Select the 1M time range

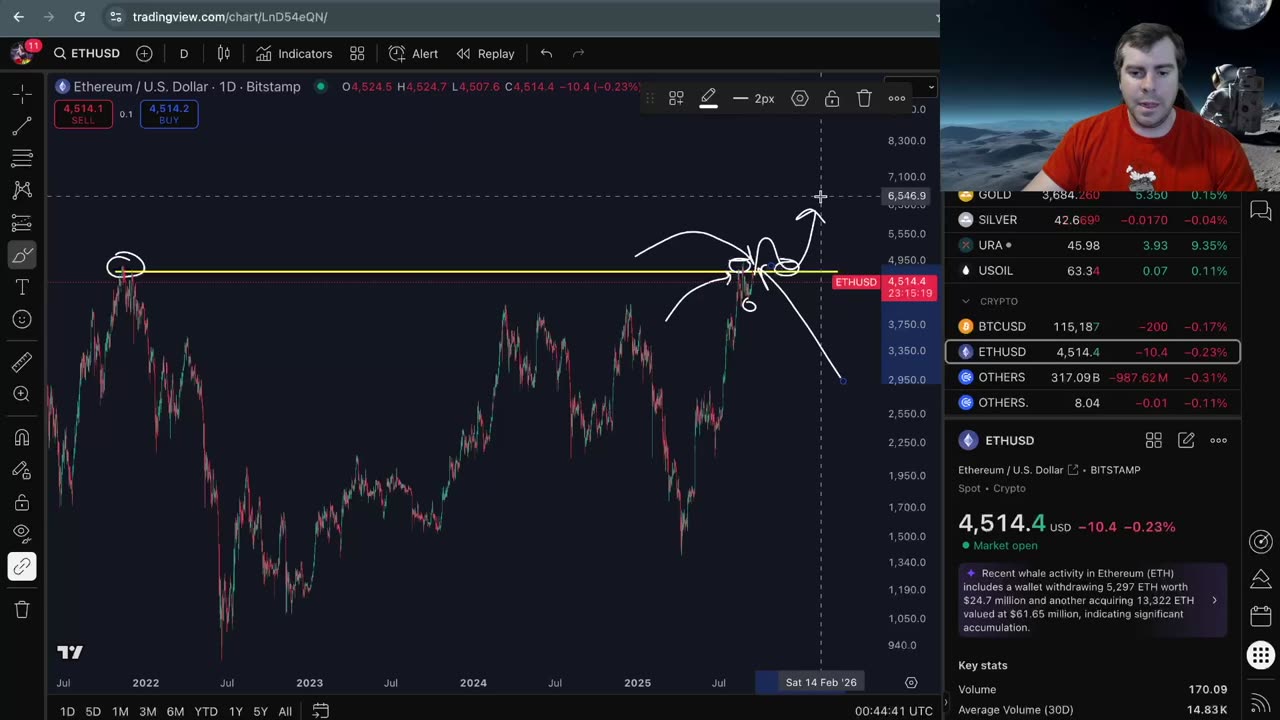point(120,711)
